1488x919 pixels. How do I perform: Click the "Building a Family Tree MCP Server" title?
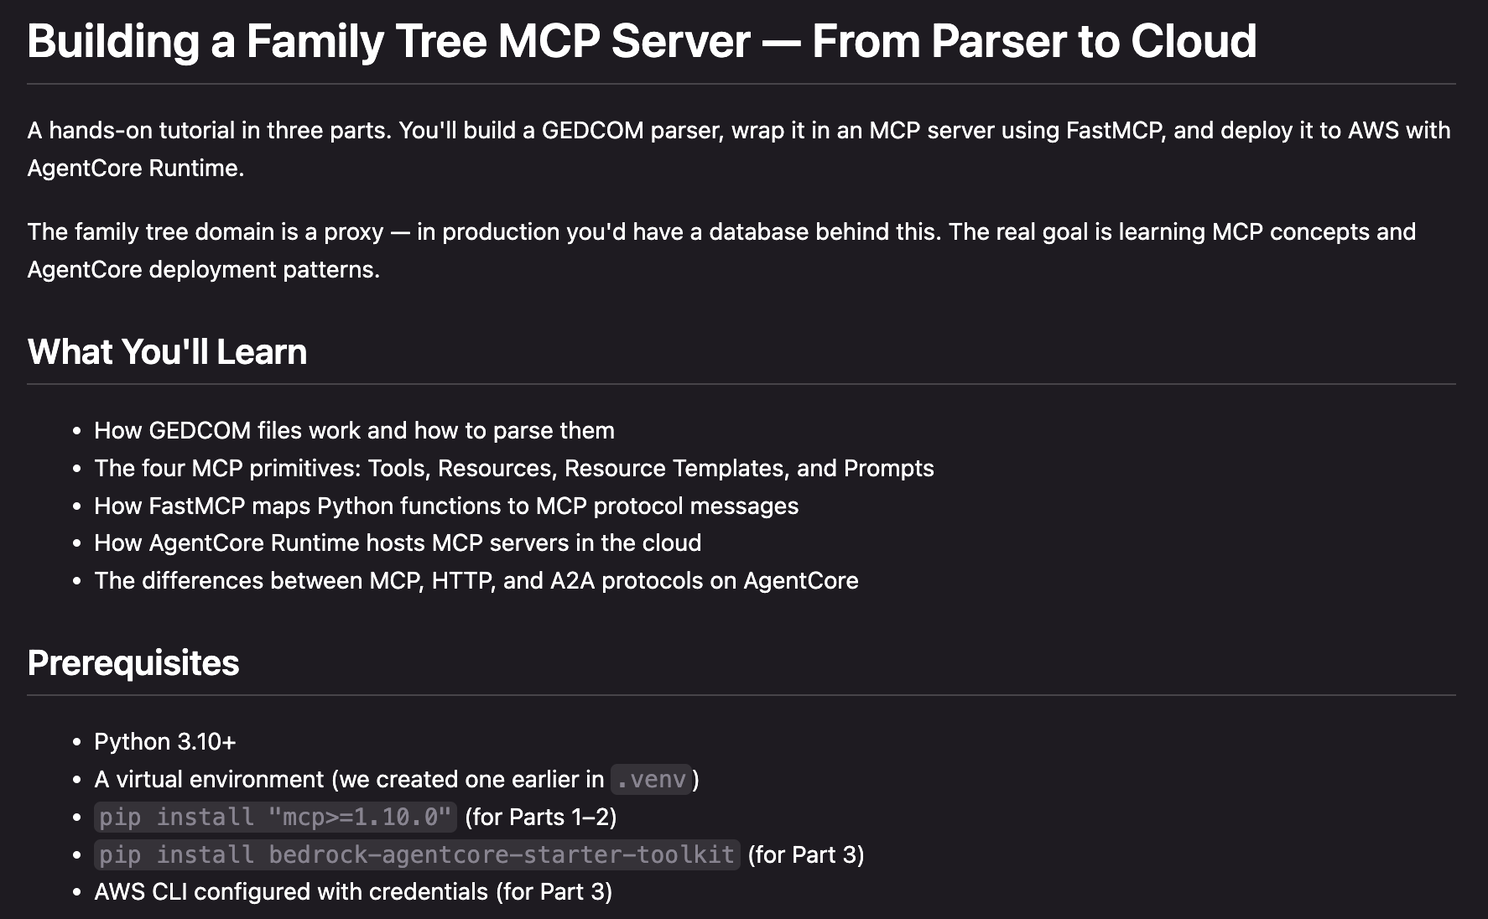pyautogui.click(x=388, y=42)
